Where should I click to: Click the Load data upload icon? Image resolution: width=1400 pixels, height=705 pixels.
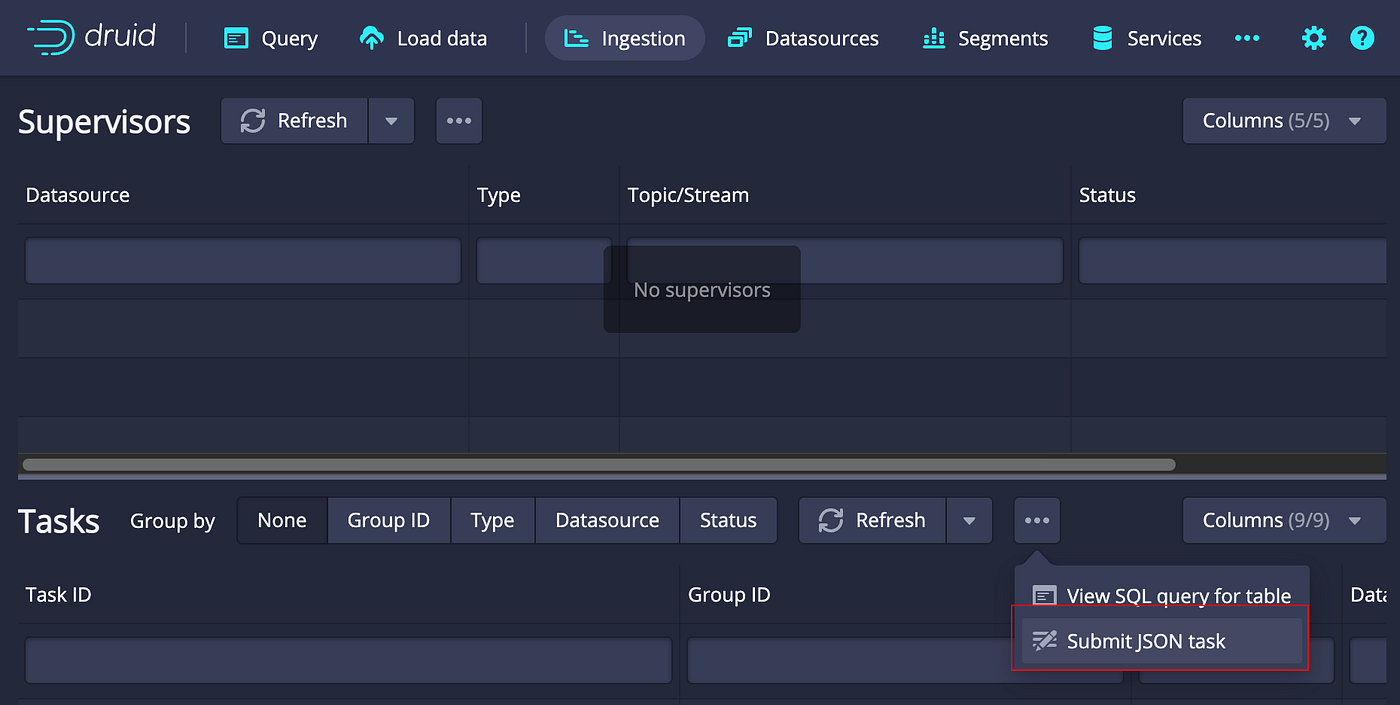click(370, 37)
